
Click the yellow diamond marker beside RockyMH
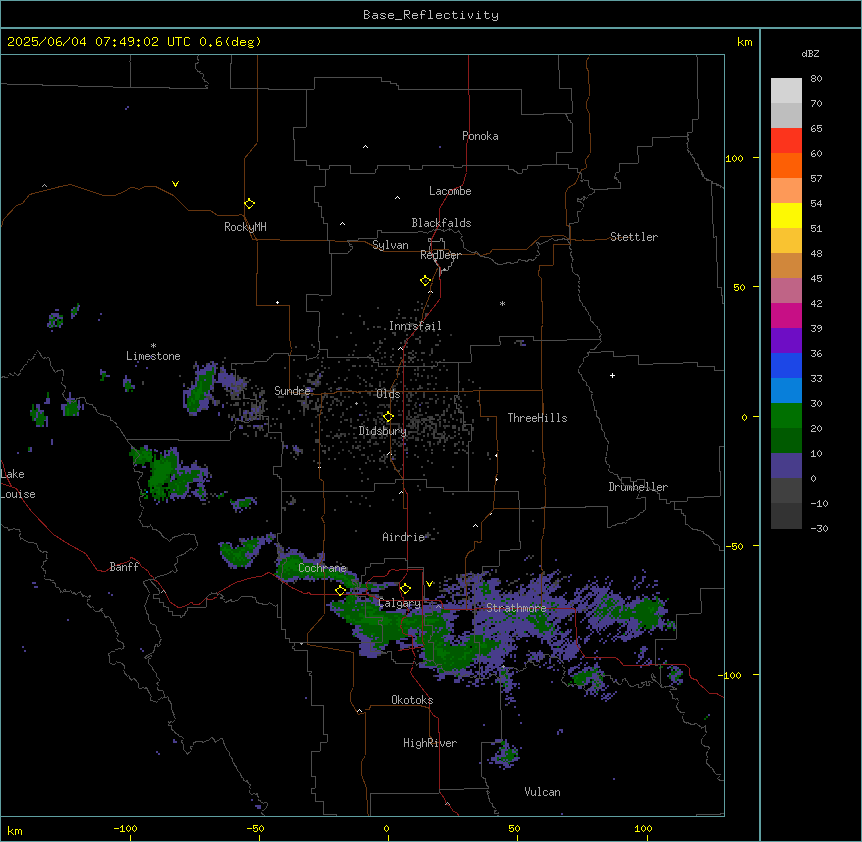coord(249,204)
